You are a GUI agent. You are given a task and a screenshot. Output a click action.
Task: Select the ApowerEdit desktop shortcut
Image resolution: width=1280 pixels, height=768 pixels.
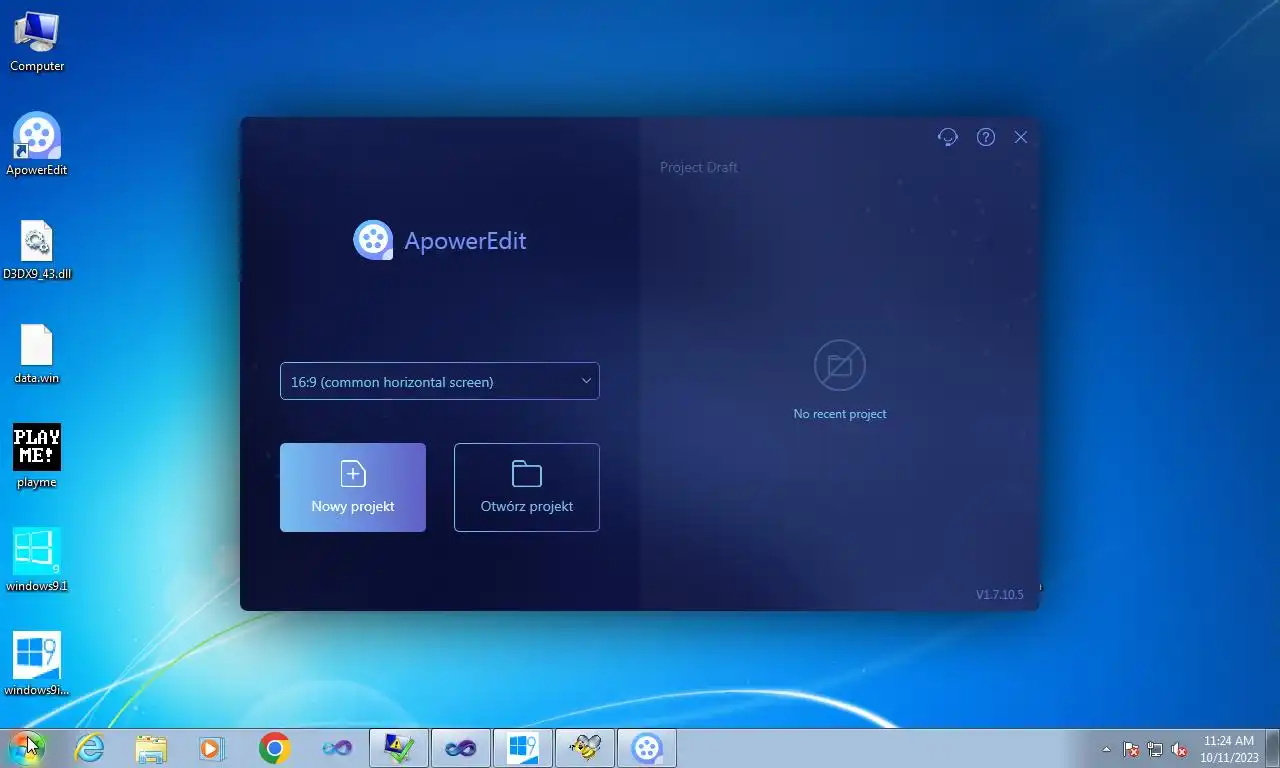point(37,145)
